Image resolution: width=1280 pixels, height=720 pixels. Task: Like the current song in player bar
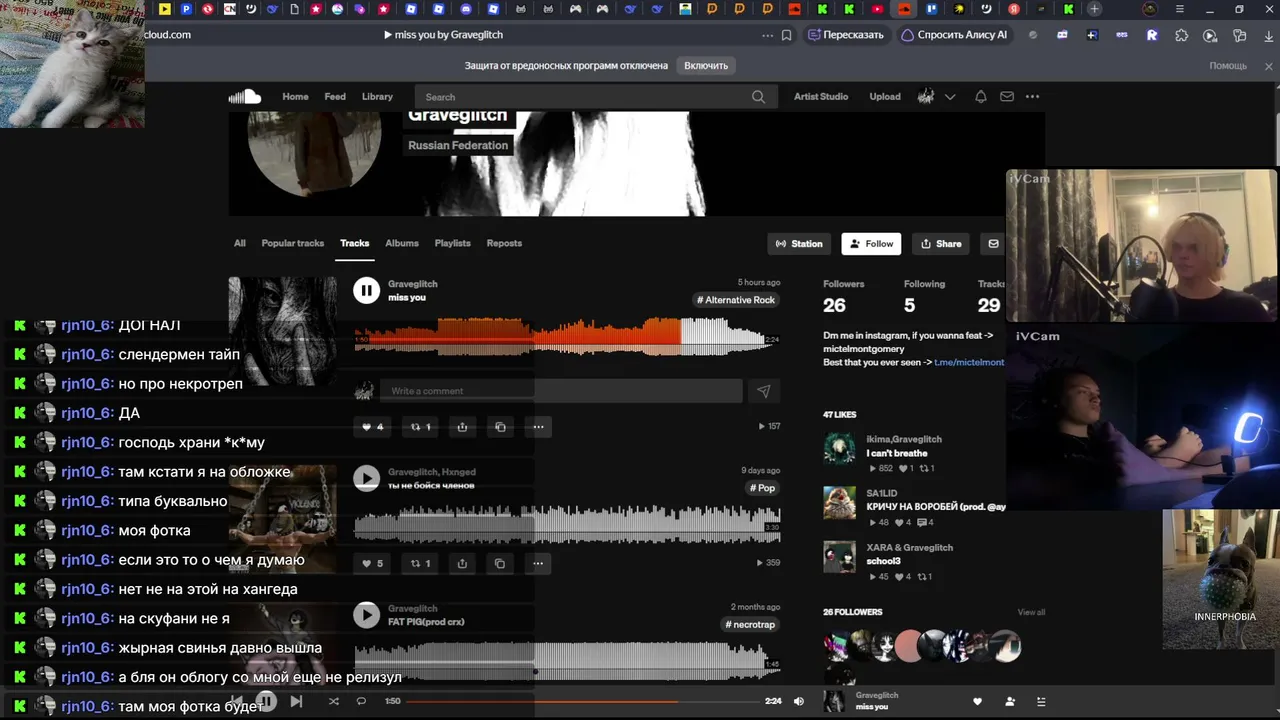pos(978,702)
